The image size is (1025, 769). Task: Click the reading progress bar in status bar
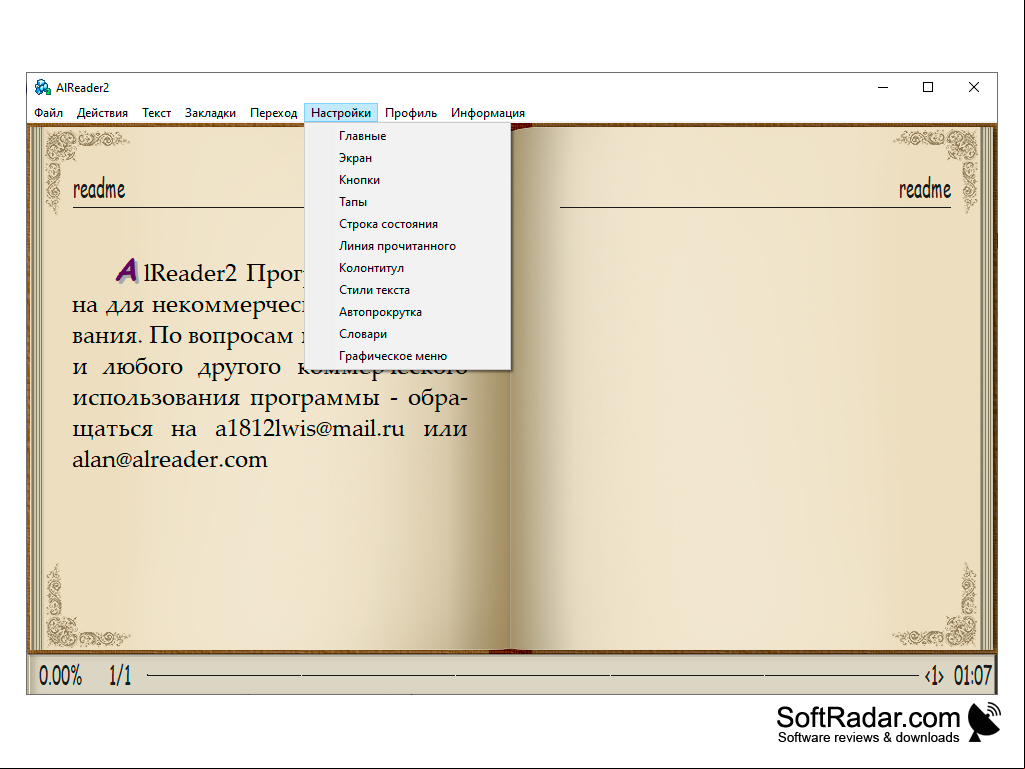point(533,675)
